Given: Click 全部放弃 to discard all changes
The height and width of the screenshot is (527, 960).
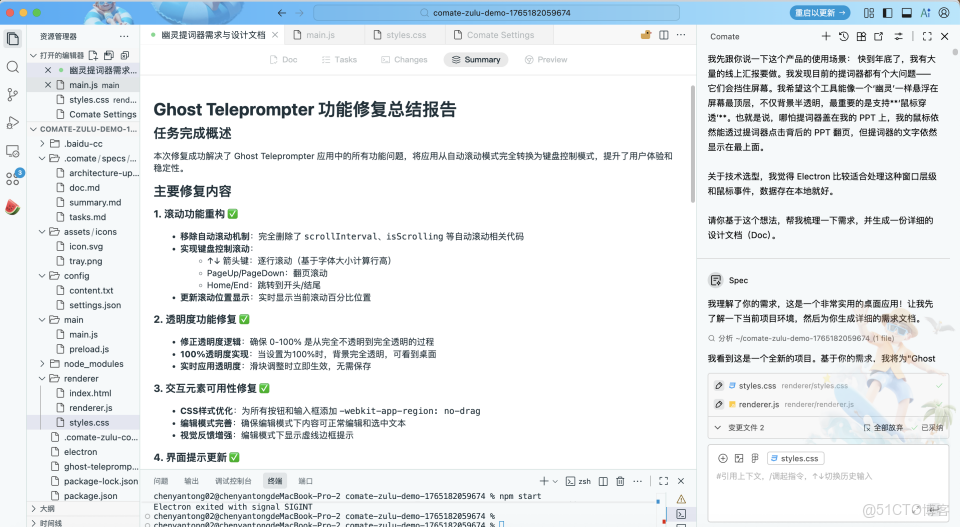Looking at the screenshot, I should (883, 427).
